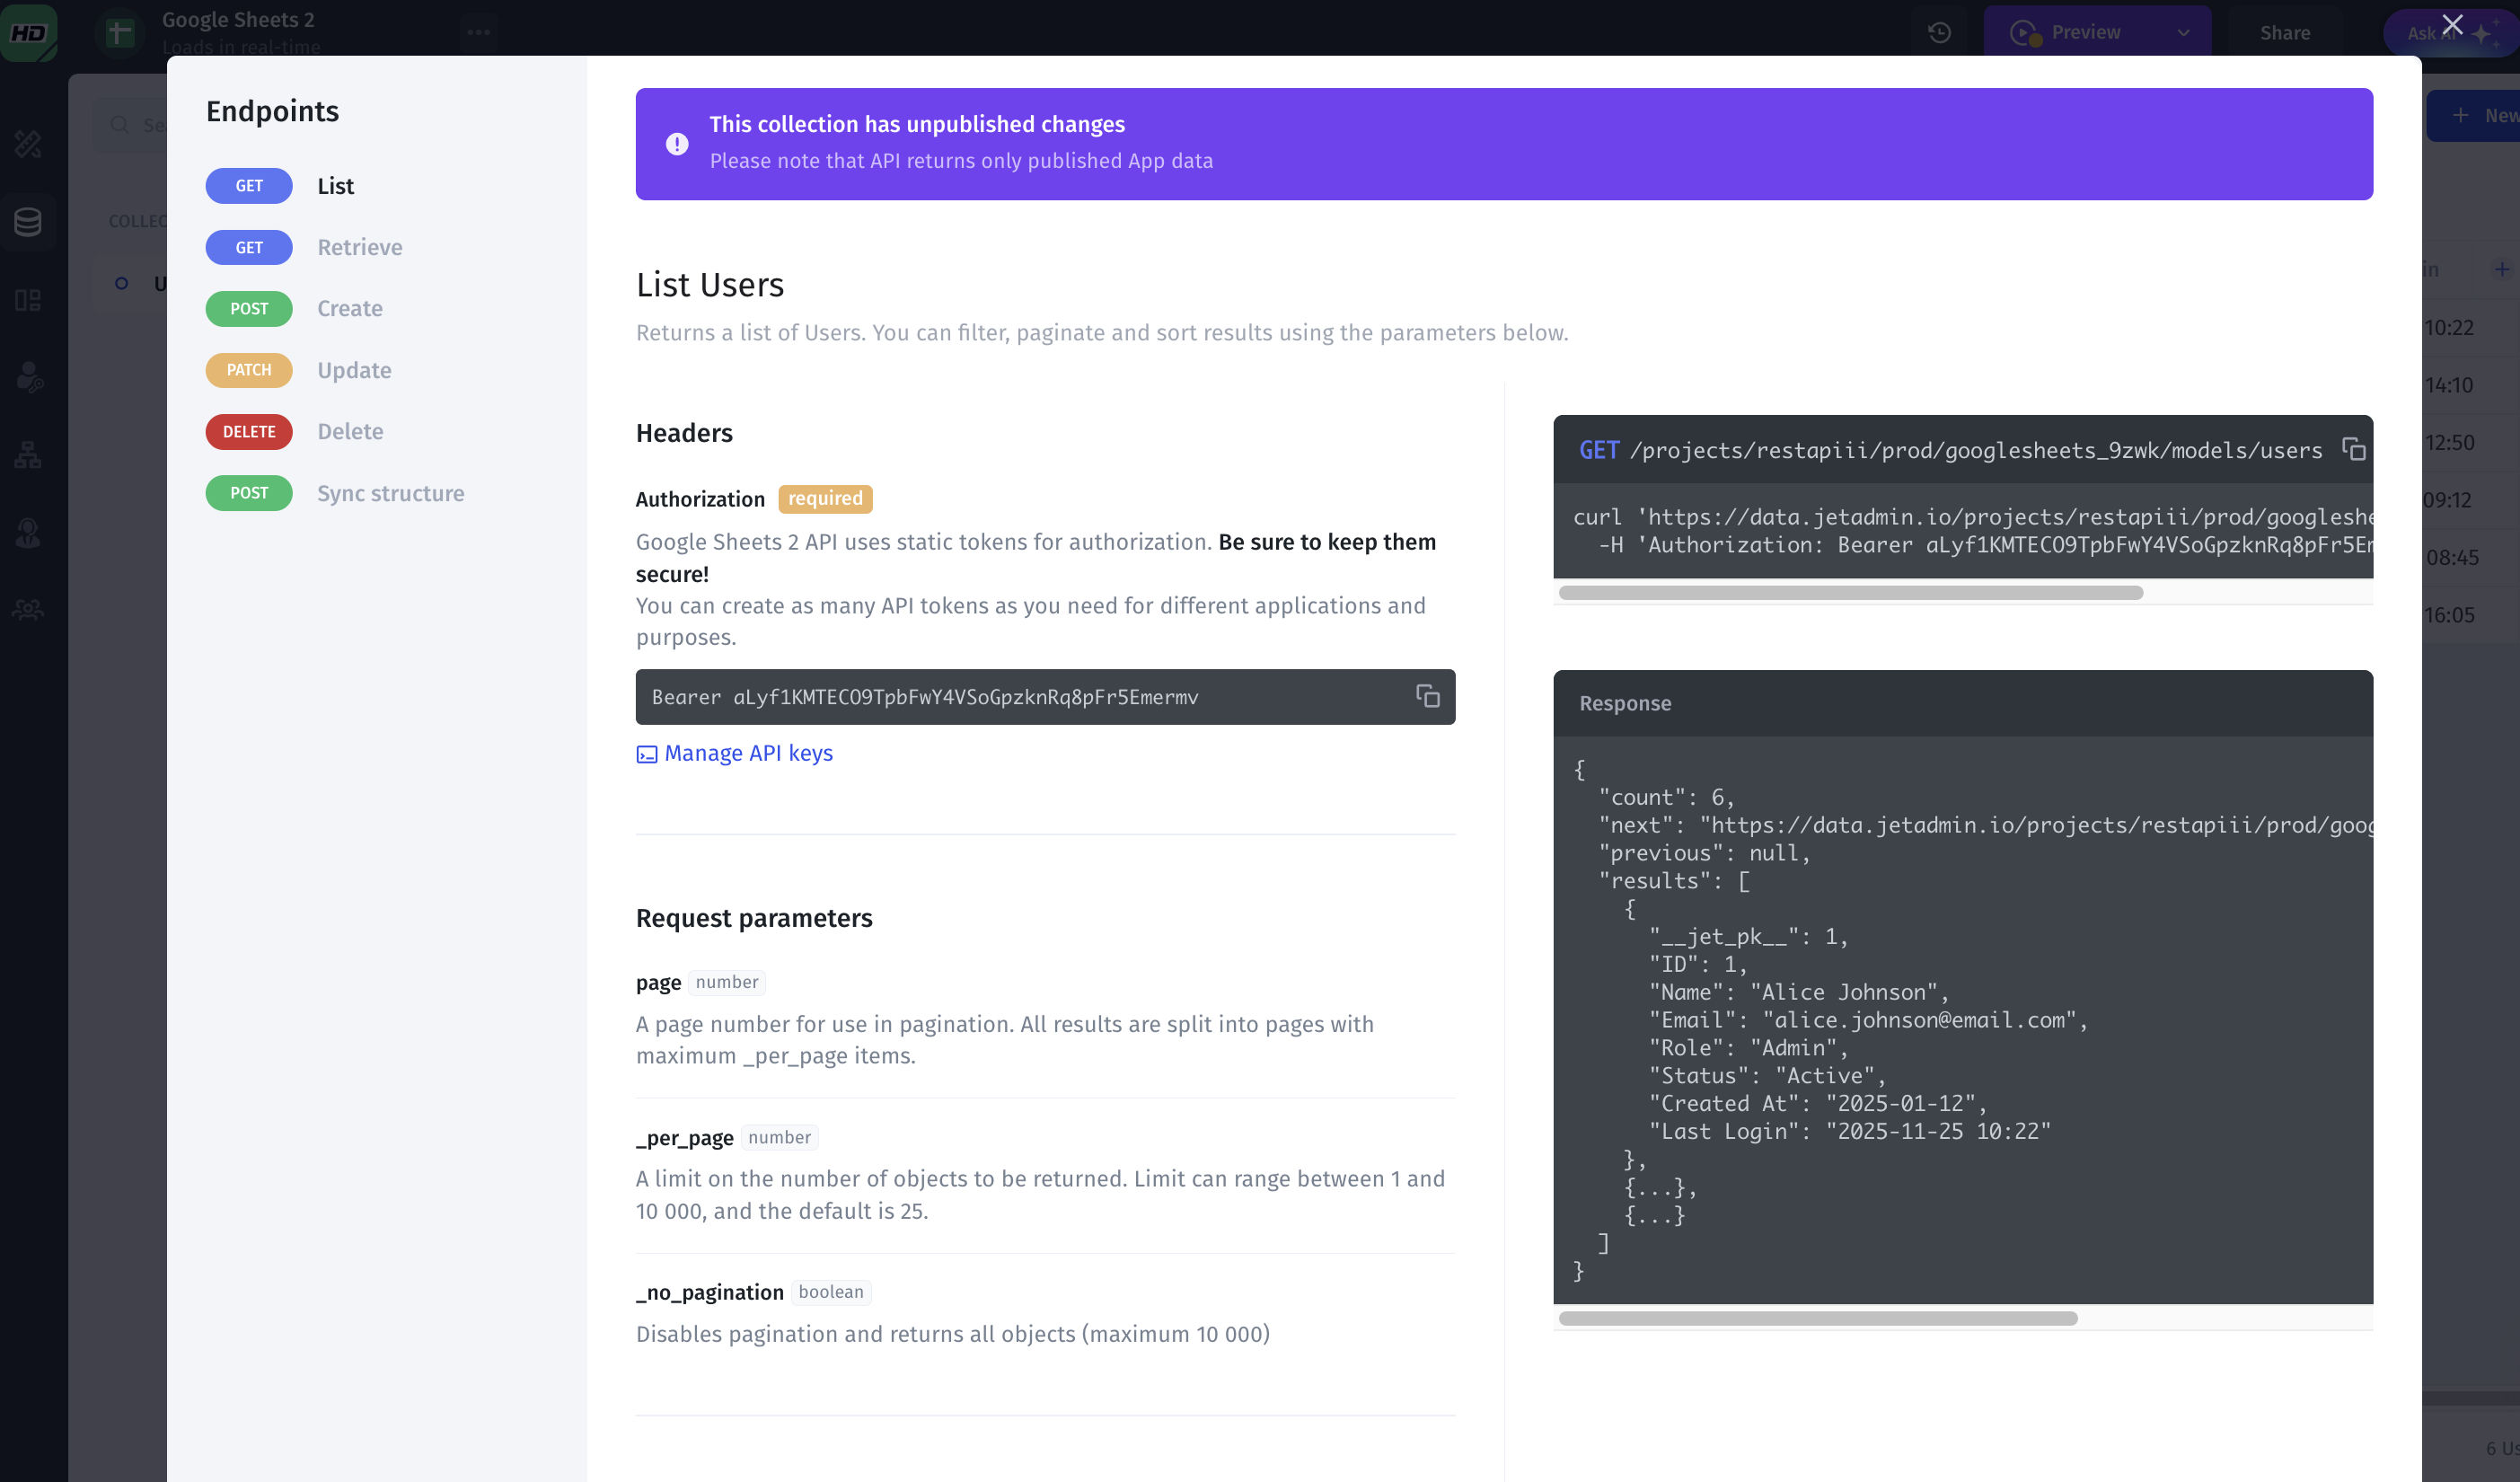Screen dimensions: 2520x1482
Task: Click the Manage API keys link
Action: point(747,753)
